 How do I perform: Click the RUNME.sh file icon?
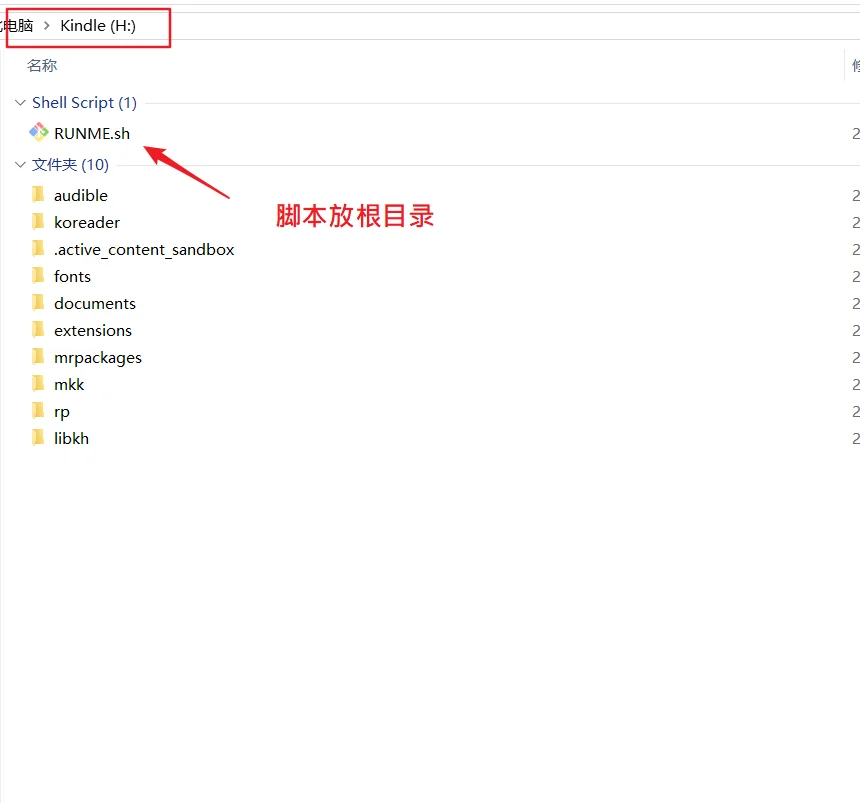click(x=38, y=132)
